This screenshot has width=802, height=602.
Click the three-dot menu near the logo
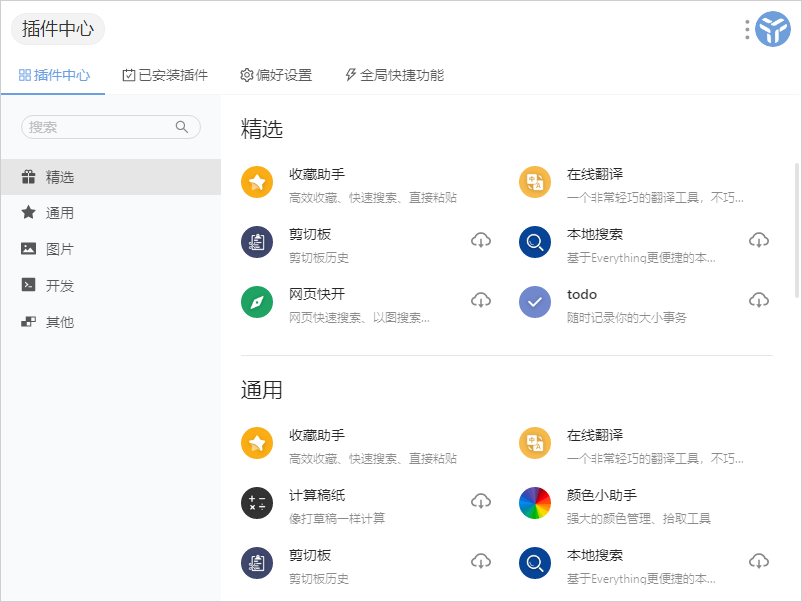coord(745,29)
